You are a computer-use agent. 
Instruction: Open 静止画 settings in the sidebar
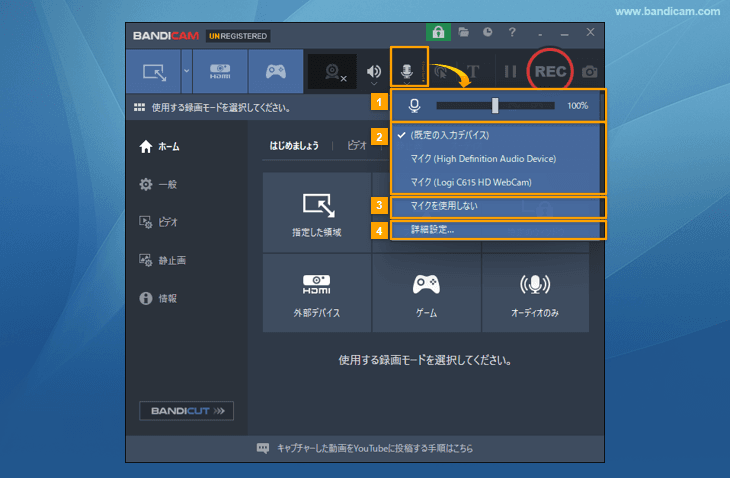pos(162,260)
